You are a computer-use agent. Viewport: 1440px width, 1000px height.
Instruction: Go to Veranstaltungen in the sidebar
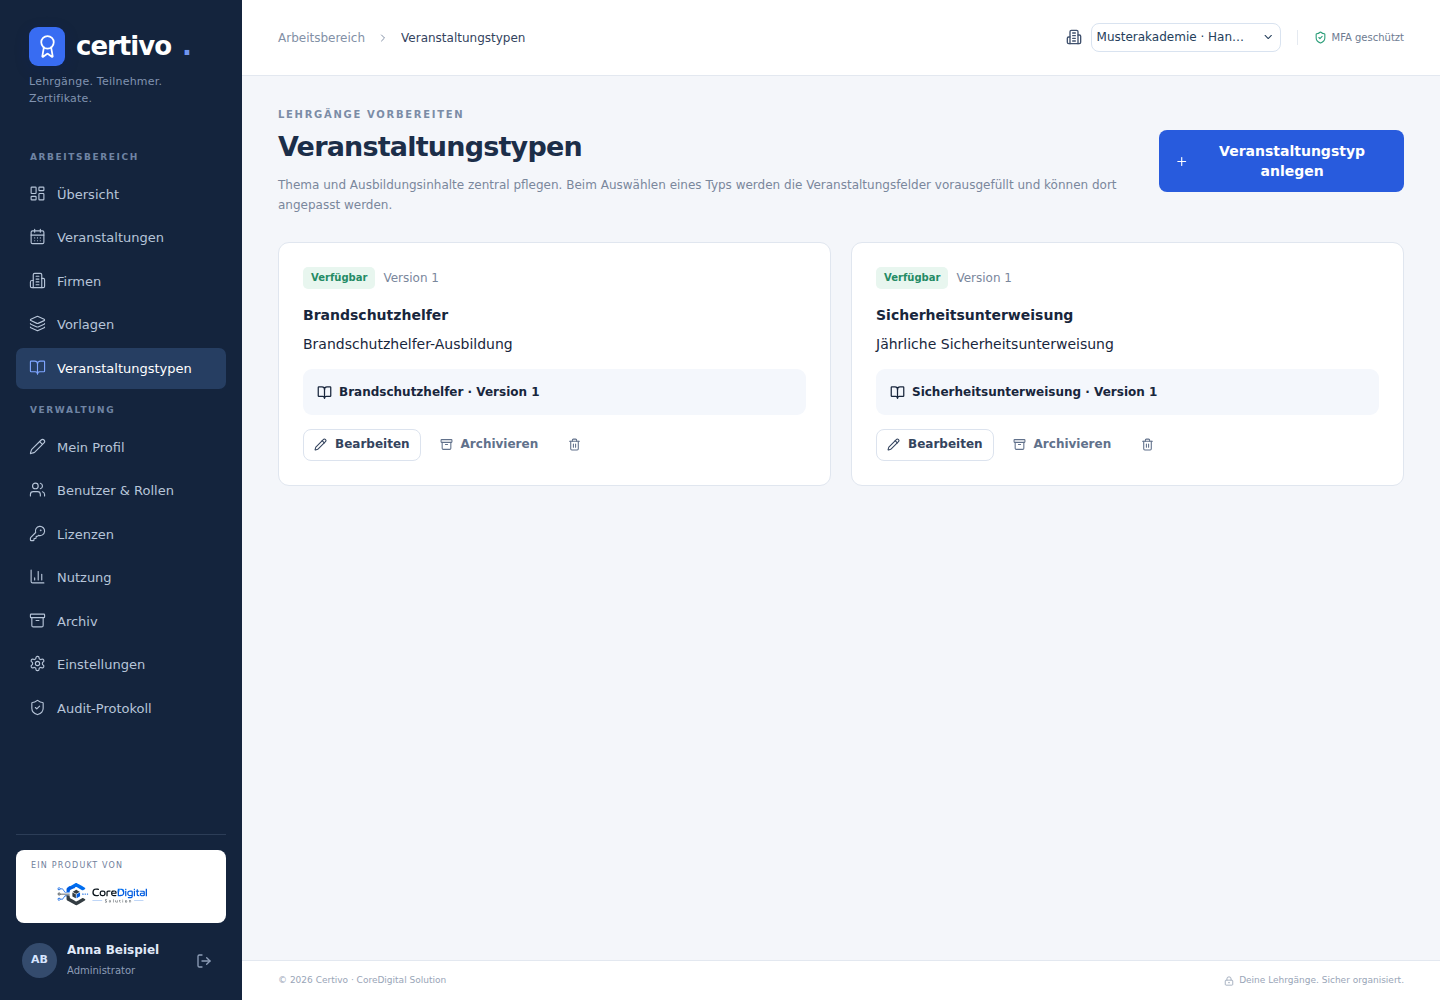(x=121, y=237)
